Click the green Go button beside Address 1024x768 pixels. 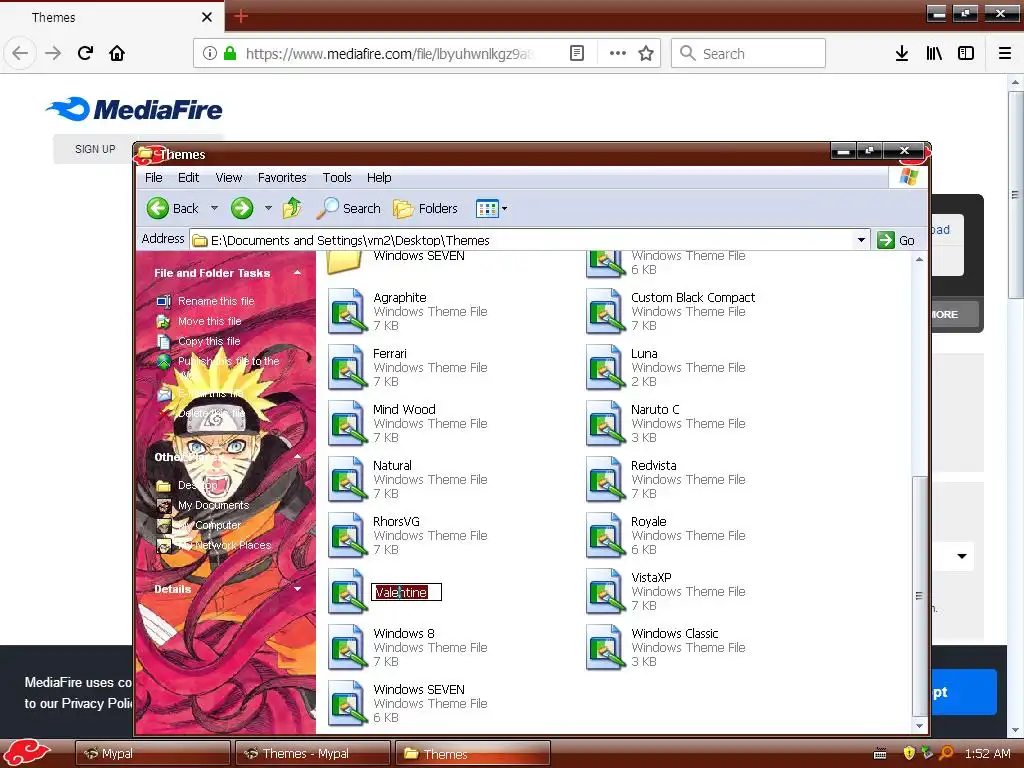pos(895,240)
